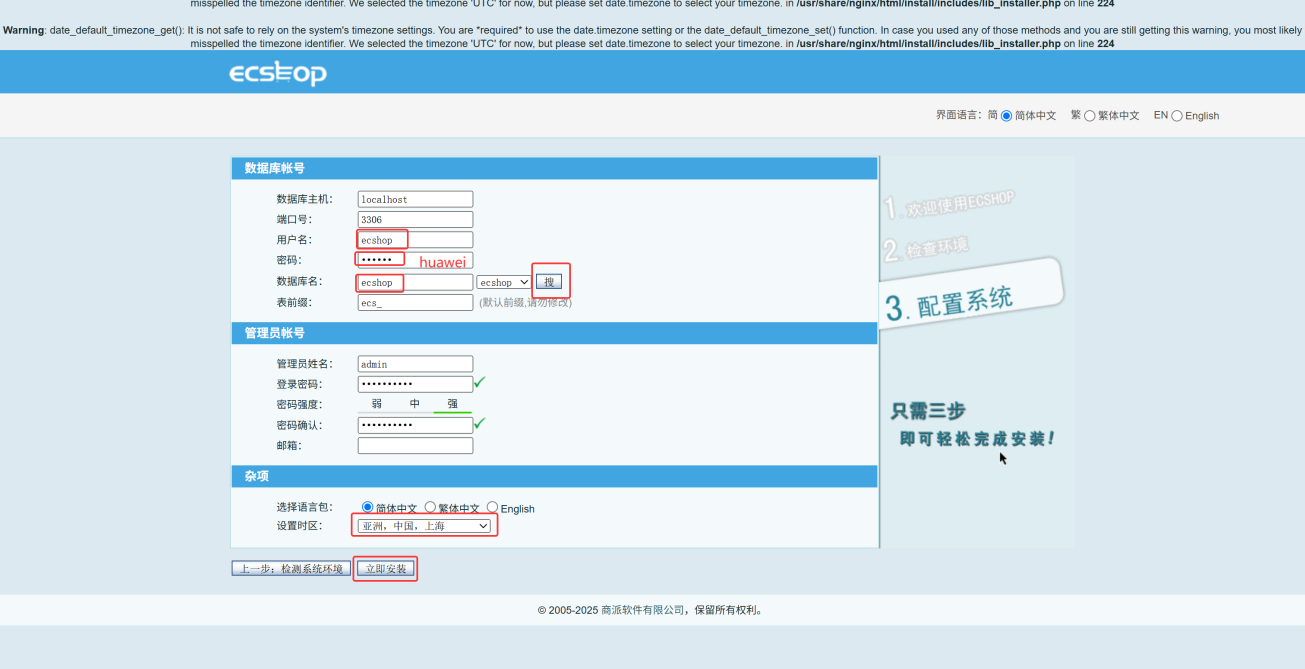Focus the 登录密码 field

pyautogui.click(x=415, y=384)
